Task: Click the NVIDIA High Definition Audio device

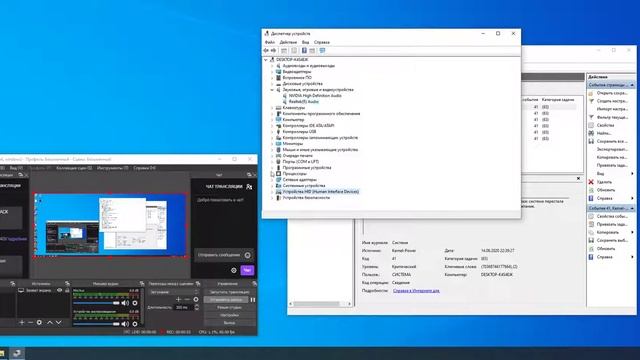Action: (x=315, y=96)
